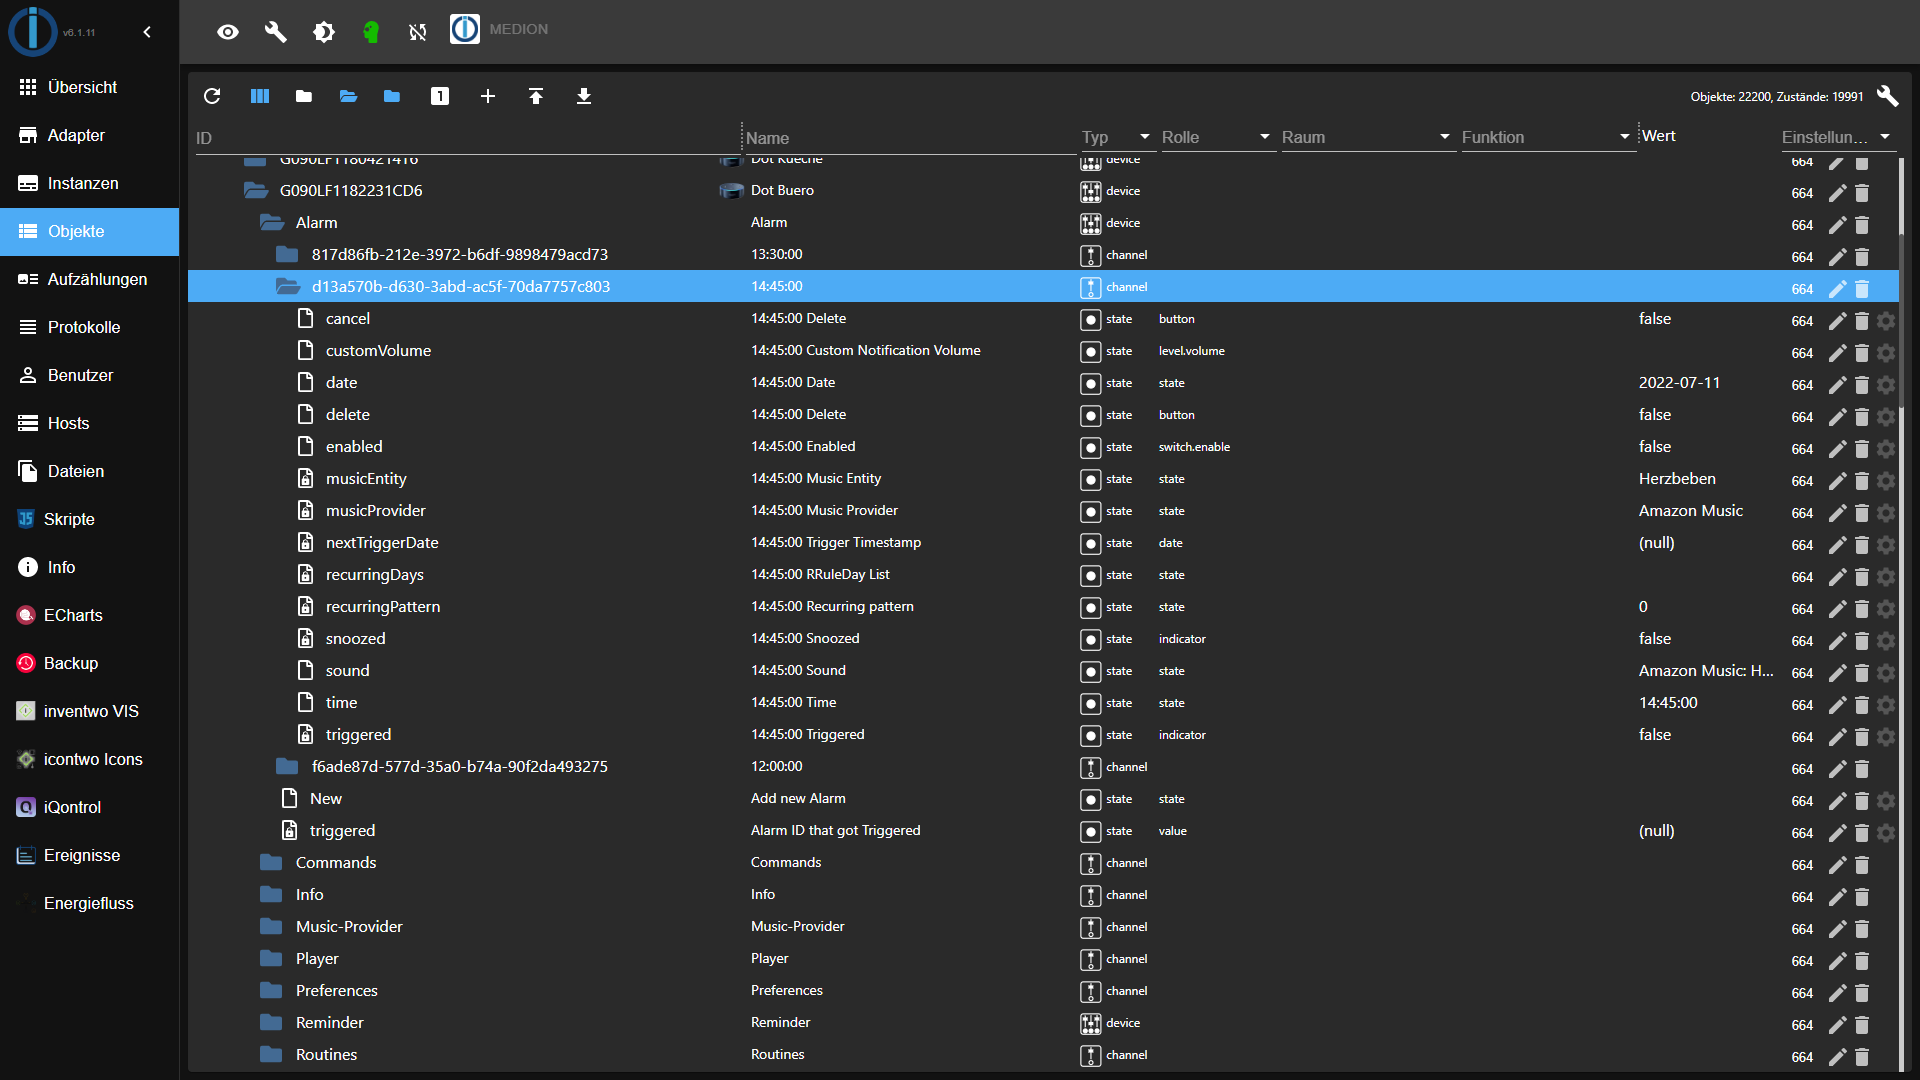The image size is (1920, 1080).
Task: Expand one level with the blue folder icon
Action: coord(392,96)
